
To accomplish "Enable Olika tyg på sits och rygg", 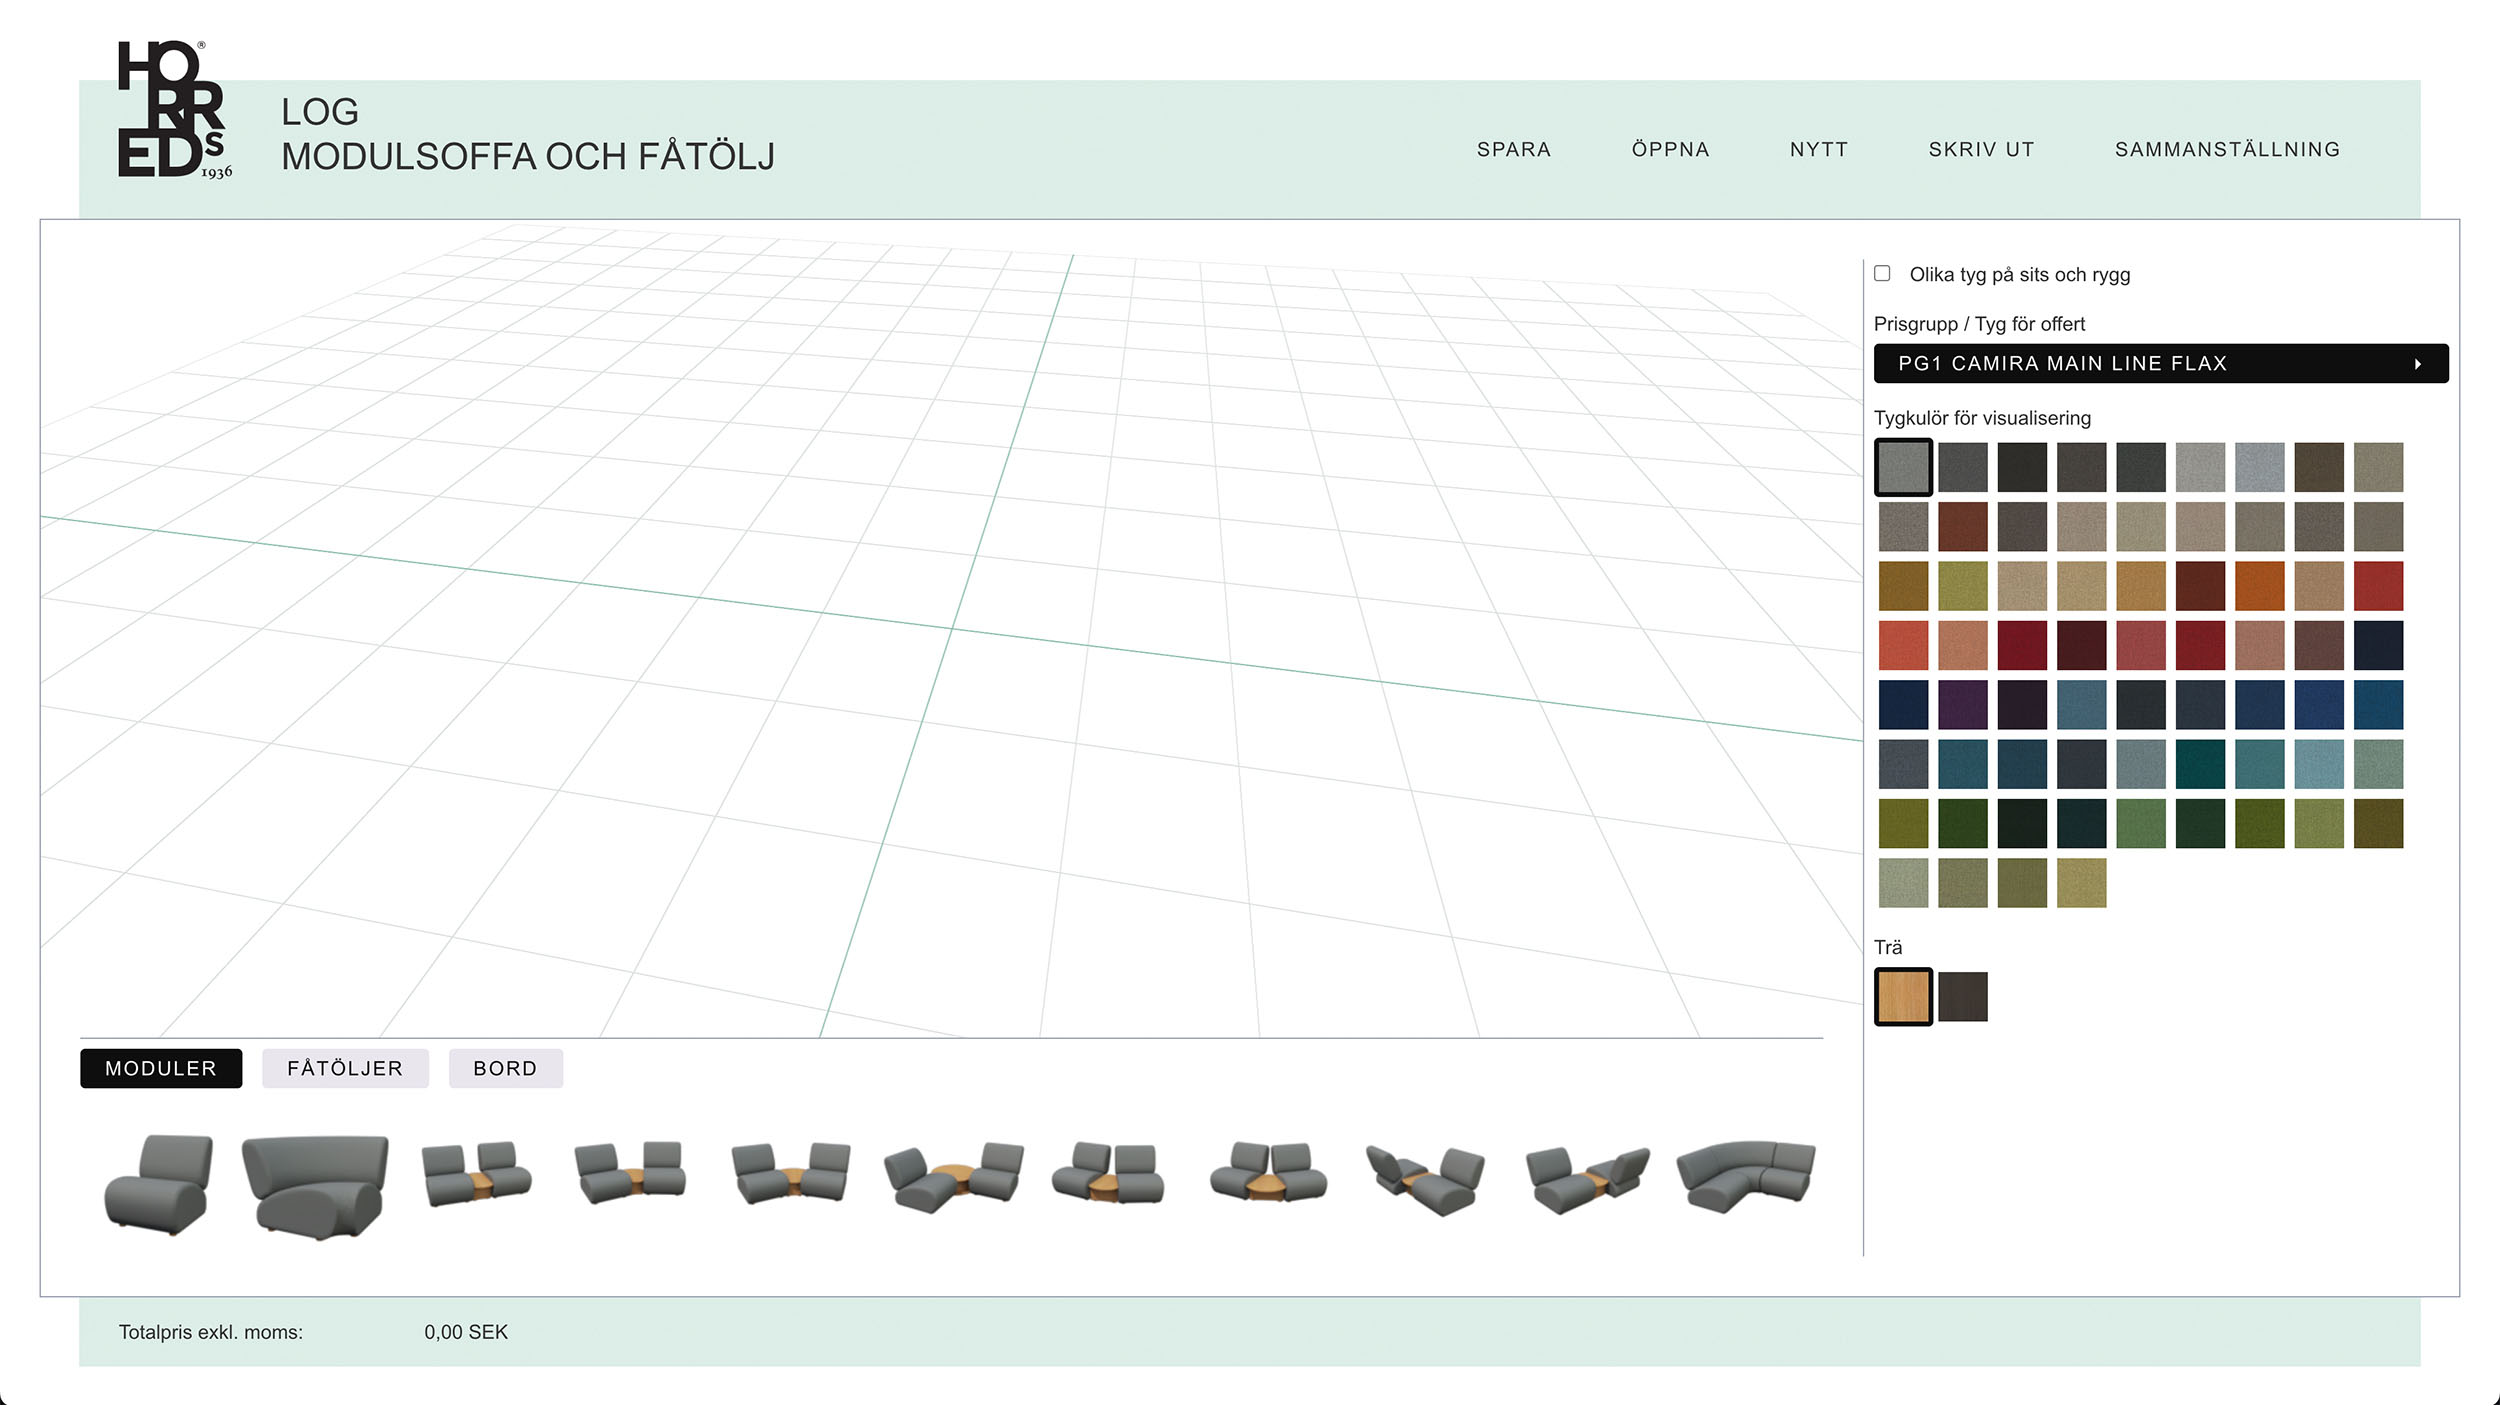I will 1882,273.
